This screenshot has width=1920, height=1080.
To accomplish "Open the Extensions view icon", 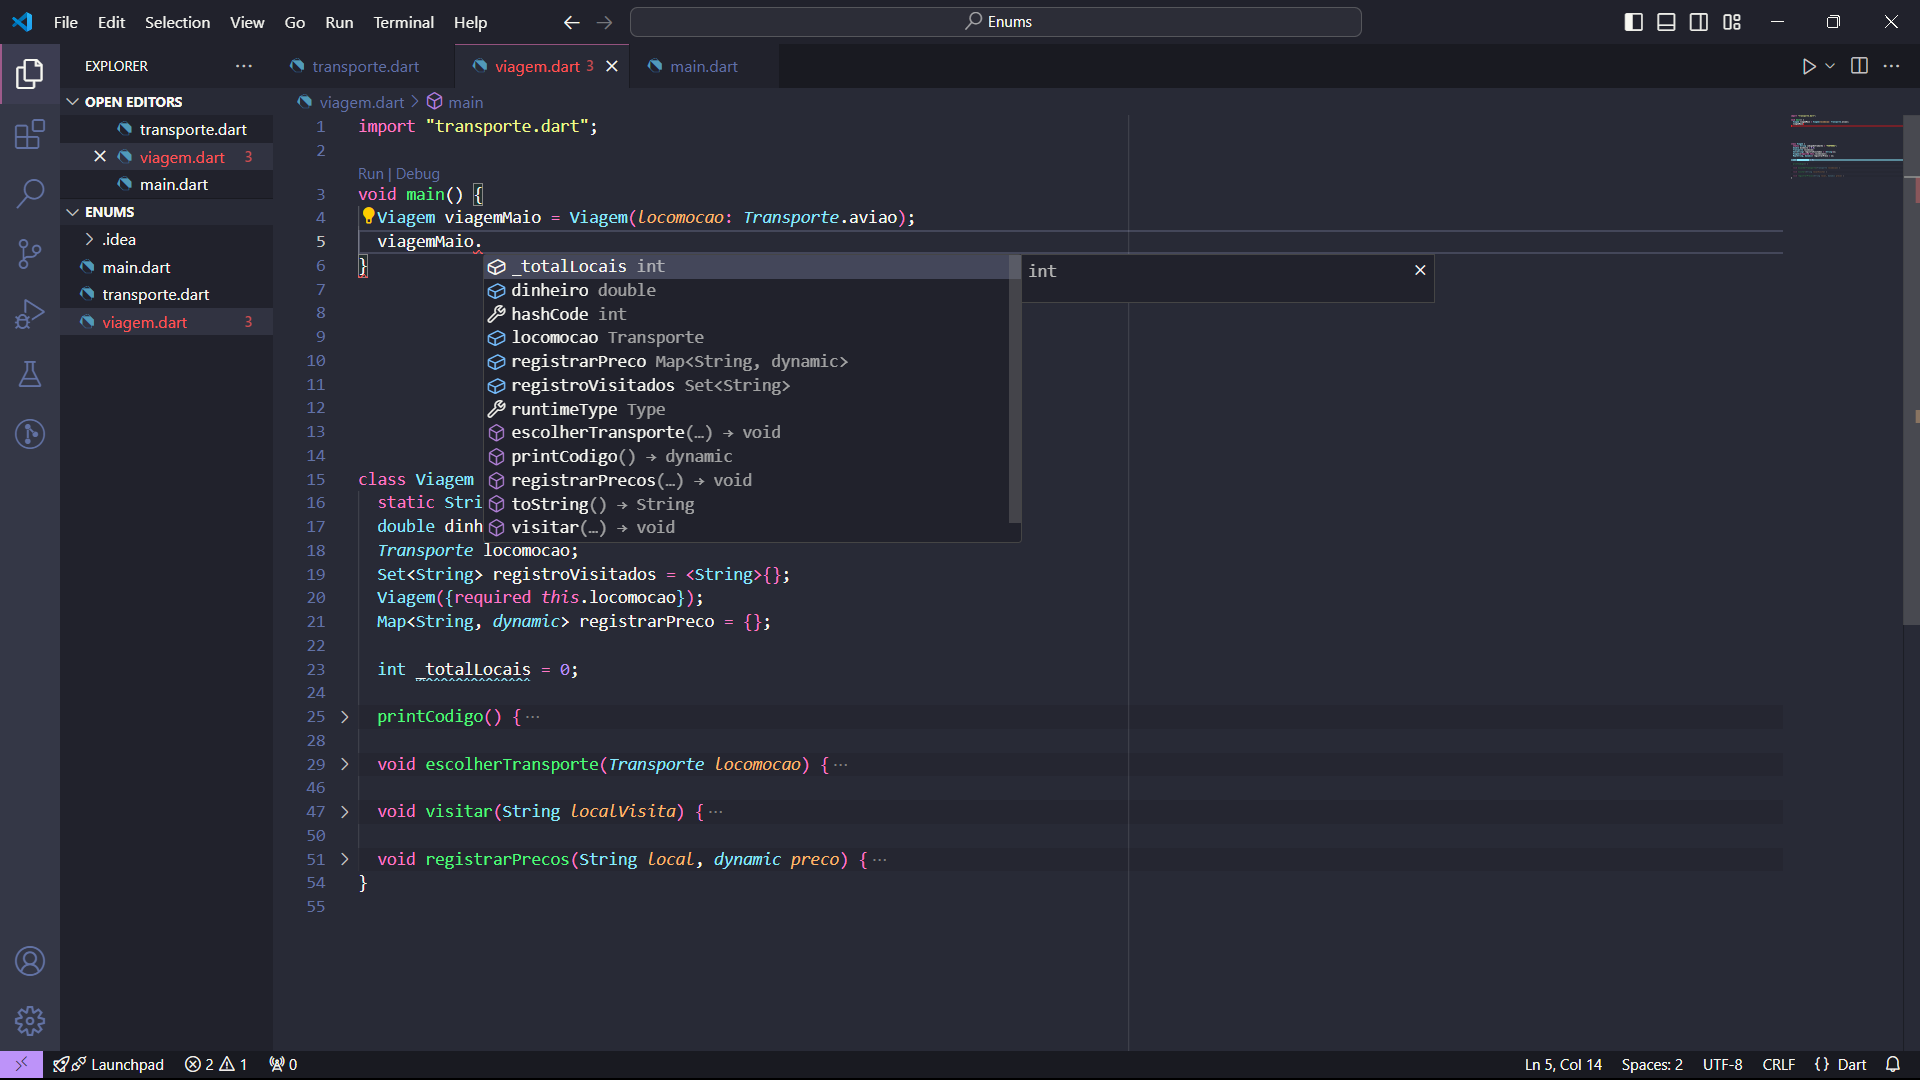I will 30,134.
